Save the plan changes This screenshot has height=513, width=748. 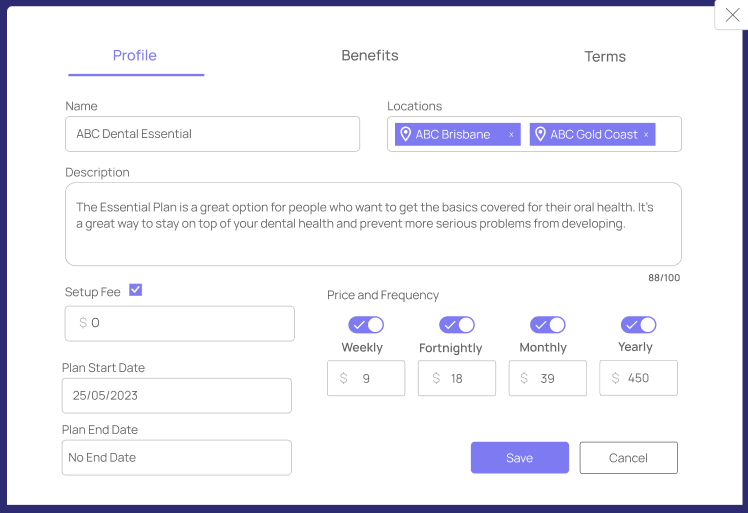pyautogui.click(x=519, y=458)
